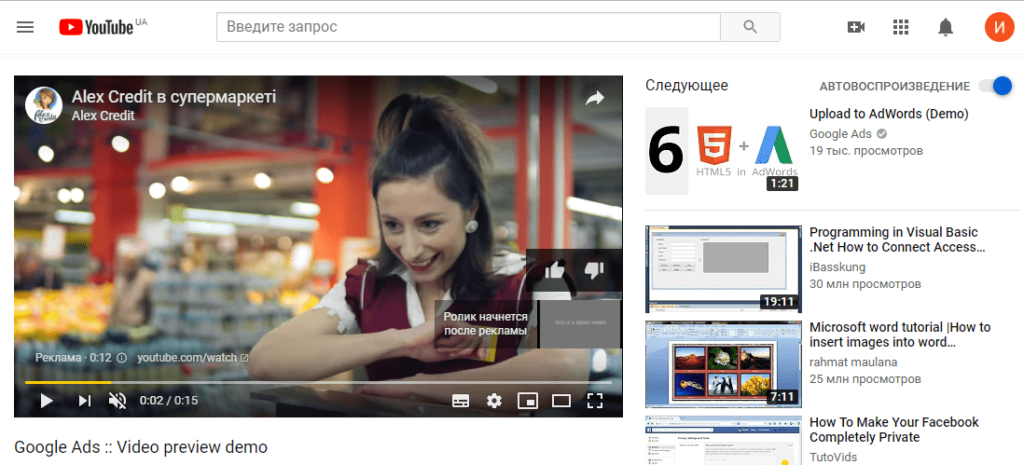The width and height of the screenshot is (1024, 465).
Task: Enter fullscreen mode
Action: (x=594, y=400)
